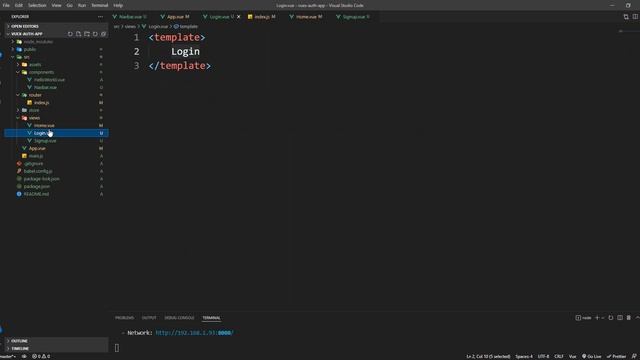The width and height of the screenshot is (640, 360).
Task: Expand the assets folder
Action: pyautogui.click(x=56, y=64)
